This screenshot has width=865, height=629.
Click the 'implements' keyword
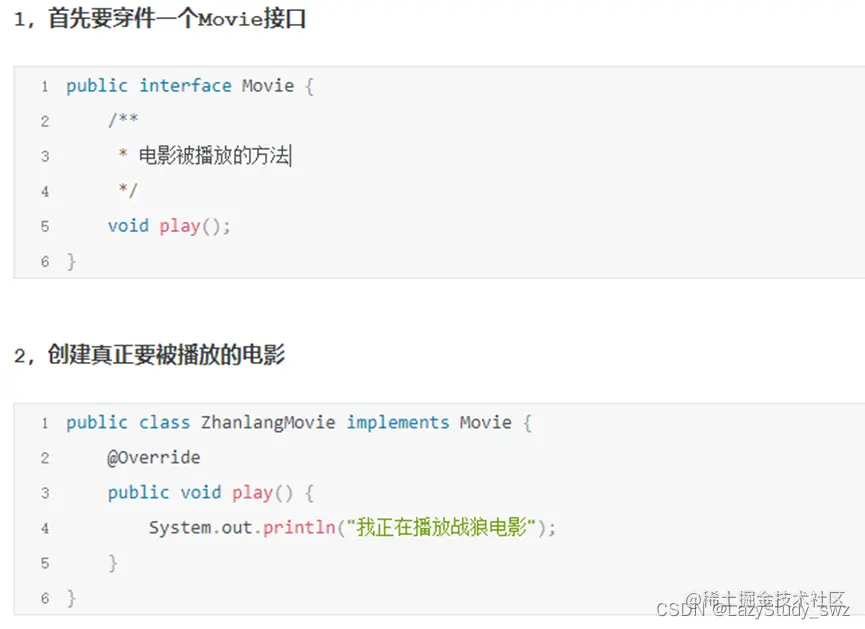pyautogui.click(x=398, y=423)
